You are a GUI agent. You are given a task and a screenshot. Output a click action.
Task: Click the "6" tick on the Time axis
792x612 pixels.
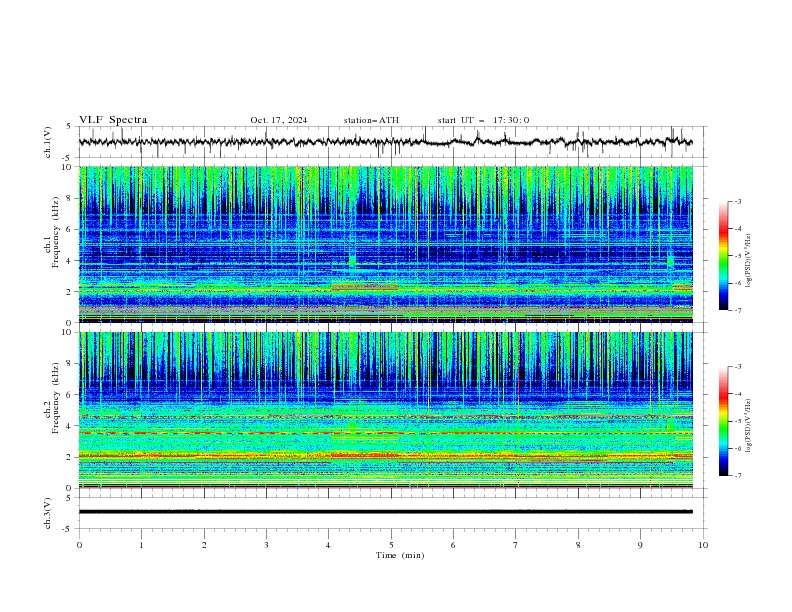[454, 545]
